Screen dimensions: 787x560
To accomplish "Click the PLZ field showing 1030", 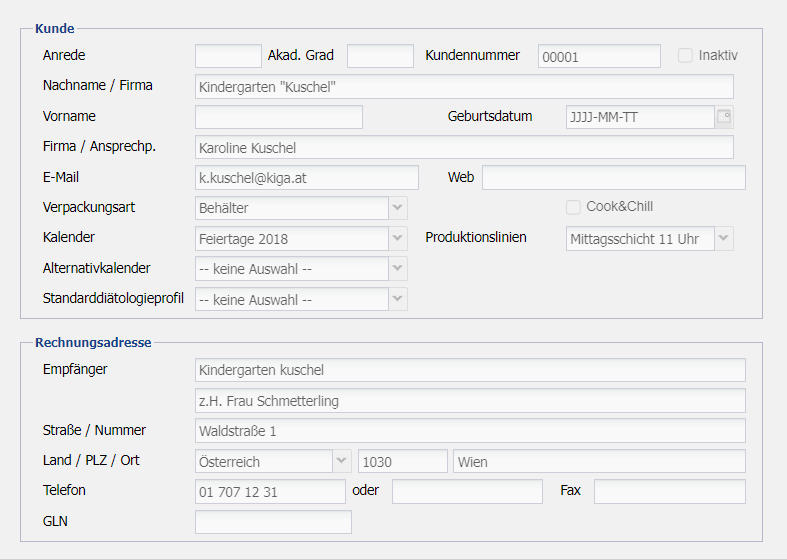I will pos(402,461).
